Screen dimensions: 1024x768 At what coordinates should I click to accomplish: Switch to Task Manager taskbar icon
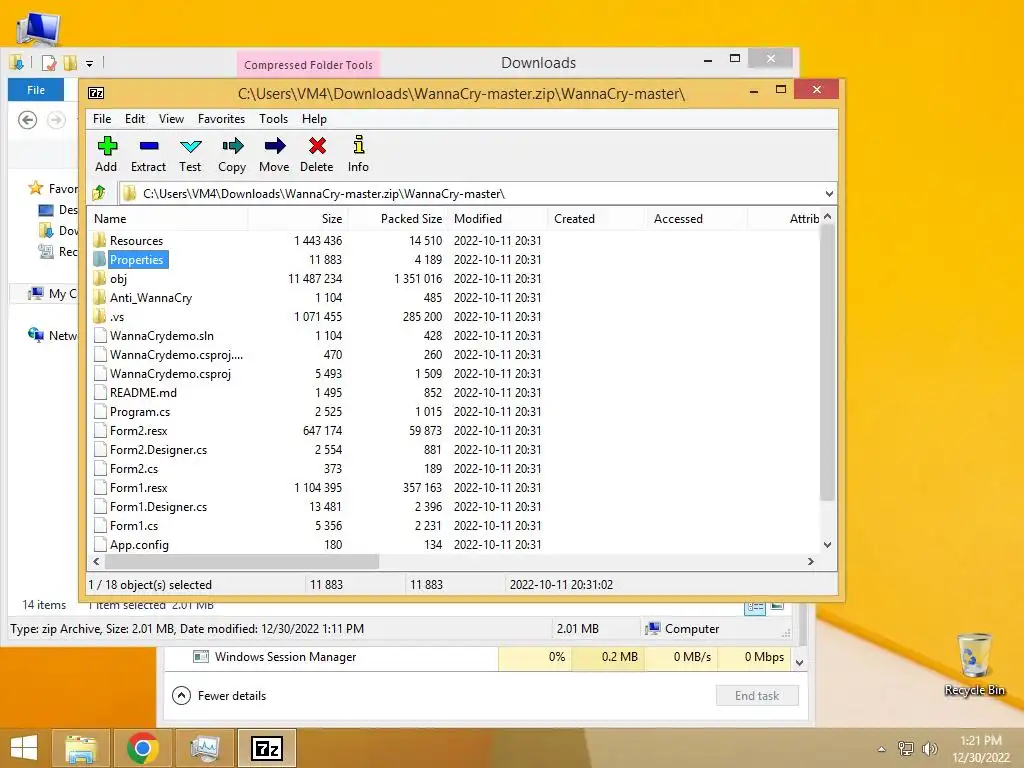click(x=204, y=748)
